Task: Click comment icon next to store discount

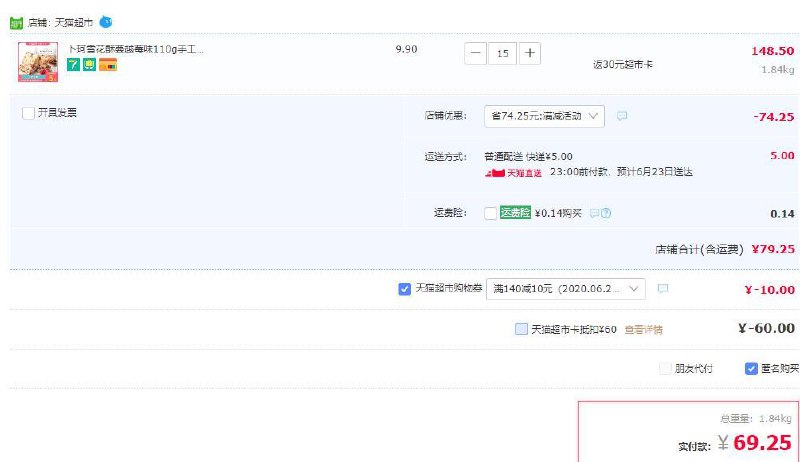Action: click(x=621, y=116)
